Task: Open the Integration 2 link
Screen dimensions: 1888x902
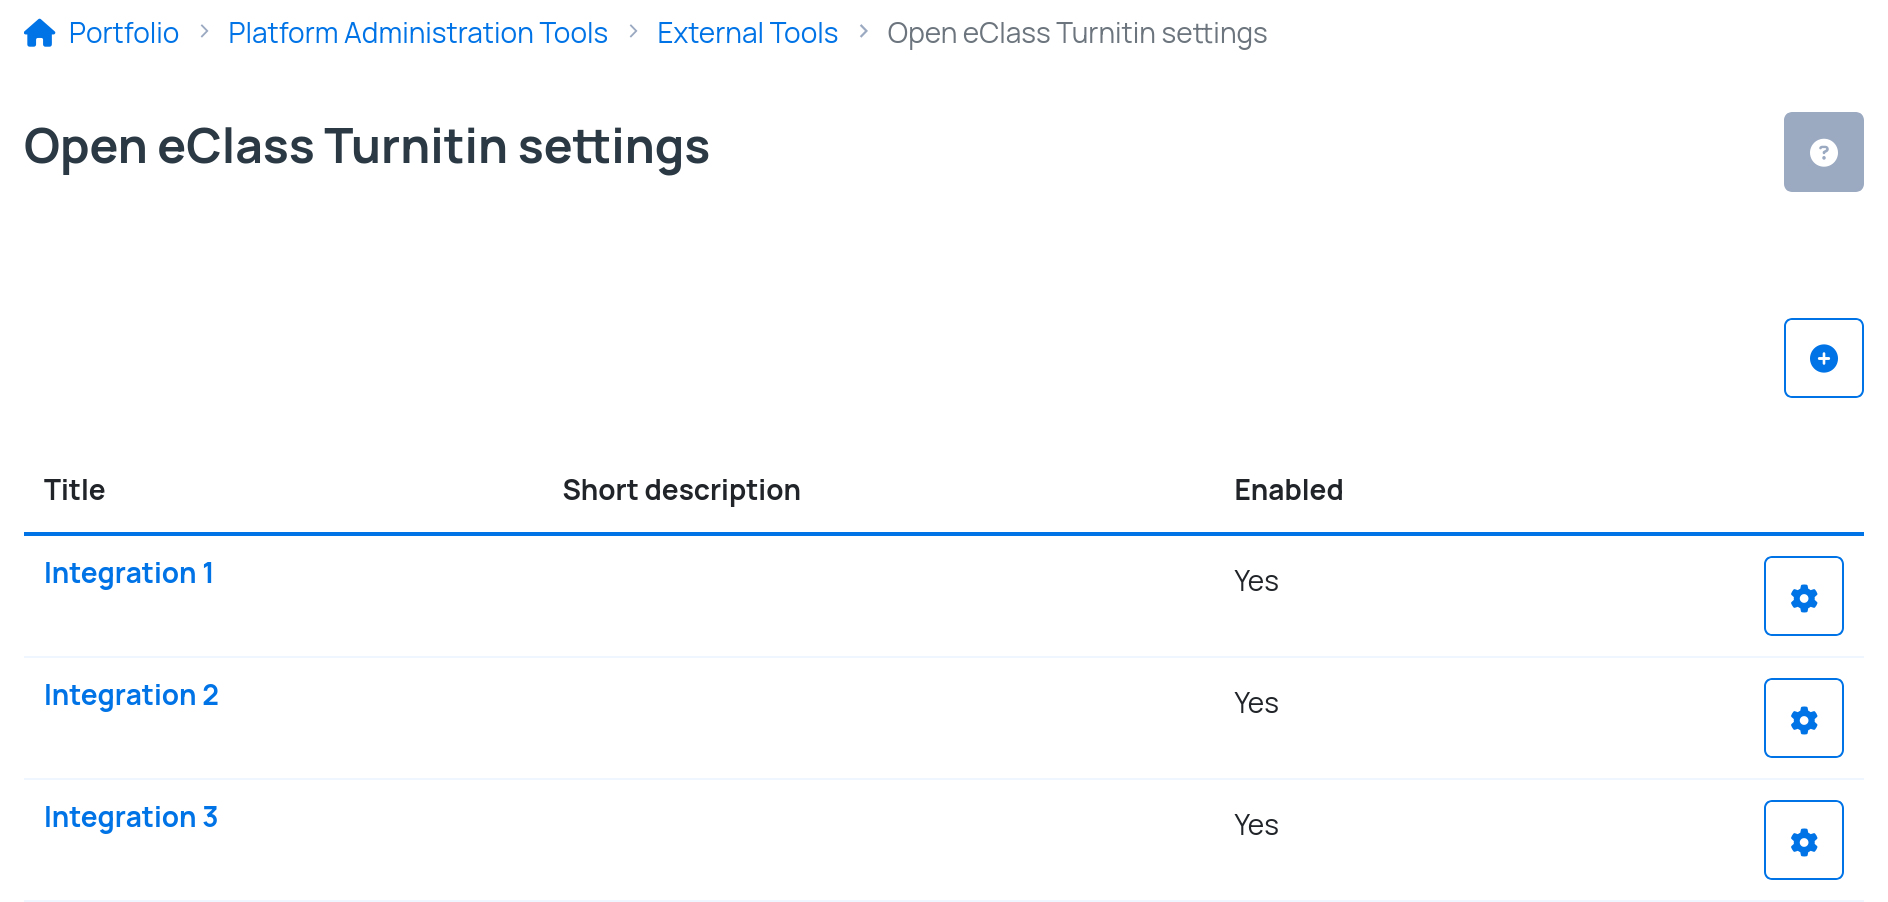Action: coord(131,695)
